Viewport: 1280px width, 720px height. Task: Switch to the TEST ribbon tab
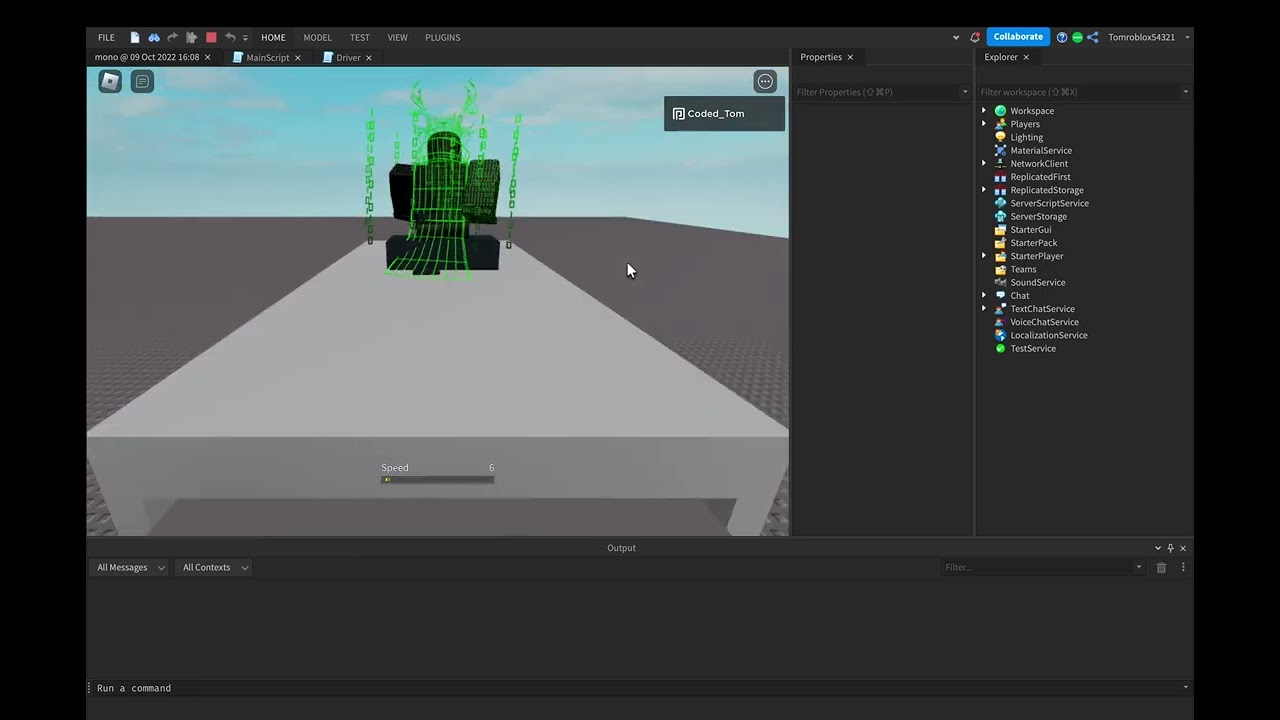359,37
